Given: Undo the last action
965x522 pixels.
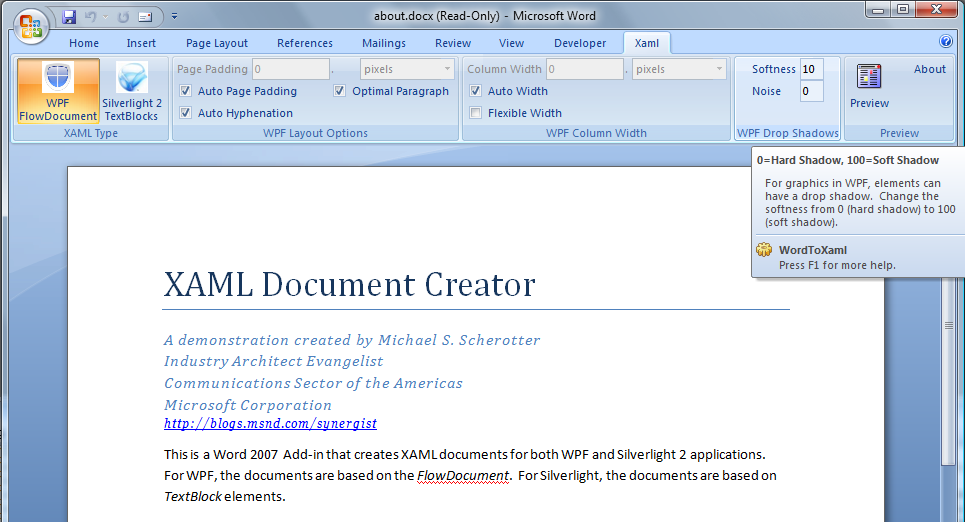Looking at the screenshot, I should click(x=90, y=17).
